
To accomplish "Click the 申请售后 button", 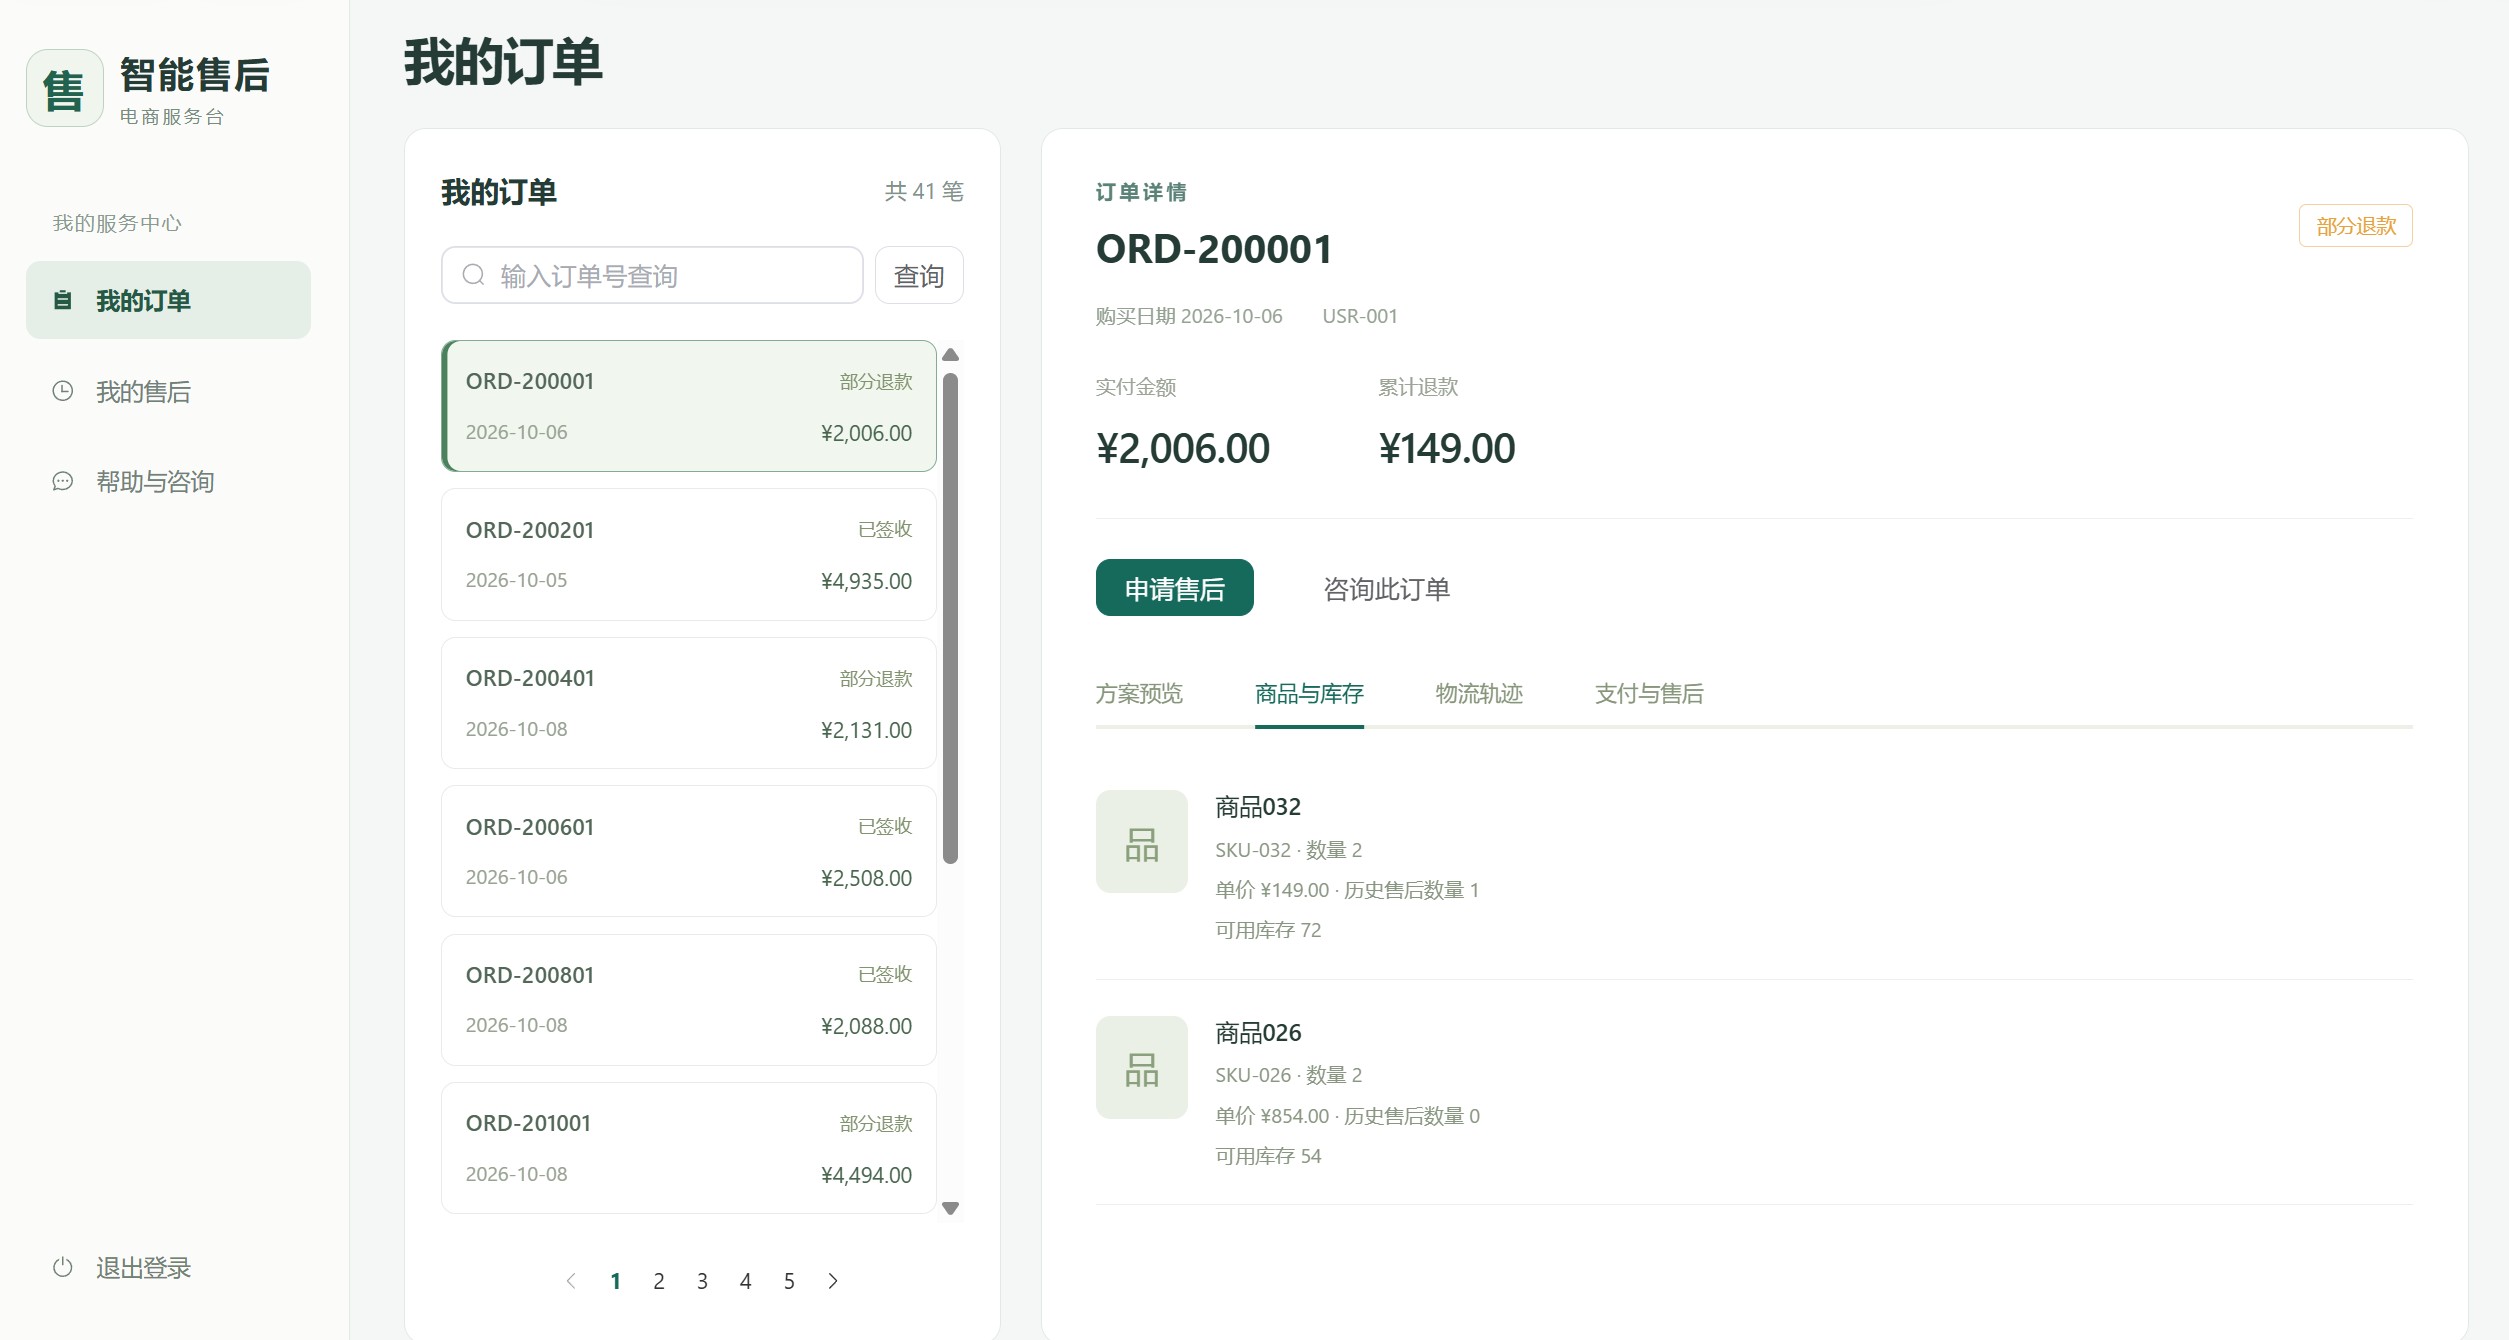I will pos(1174,588).
